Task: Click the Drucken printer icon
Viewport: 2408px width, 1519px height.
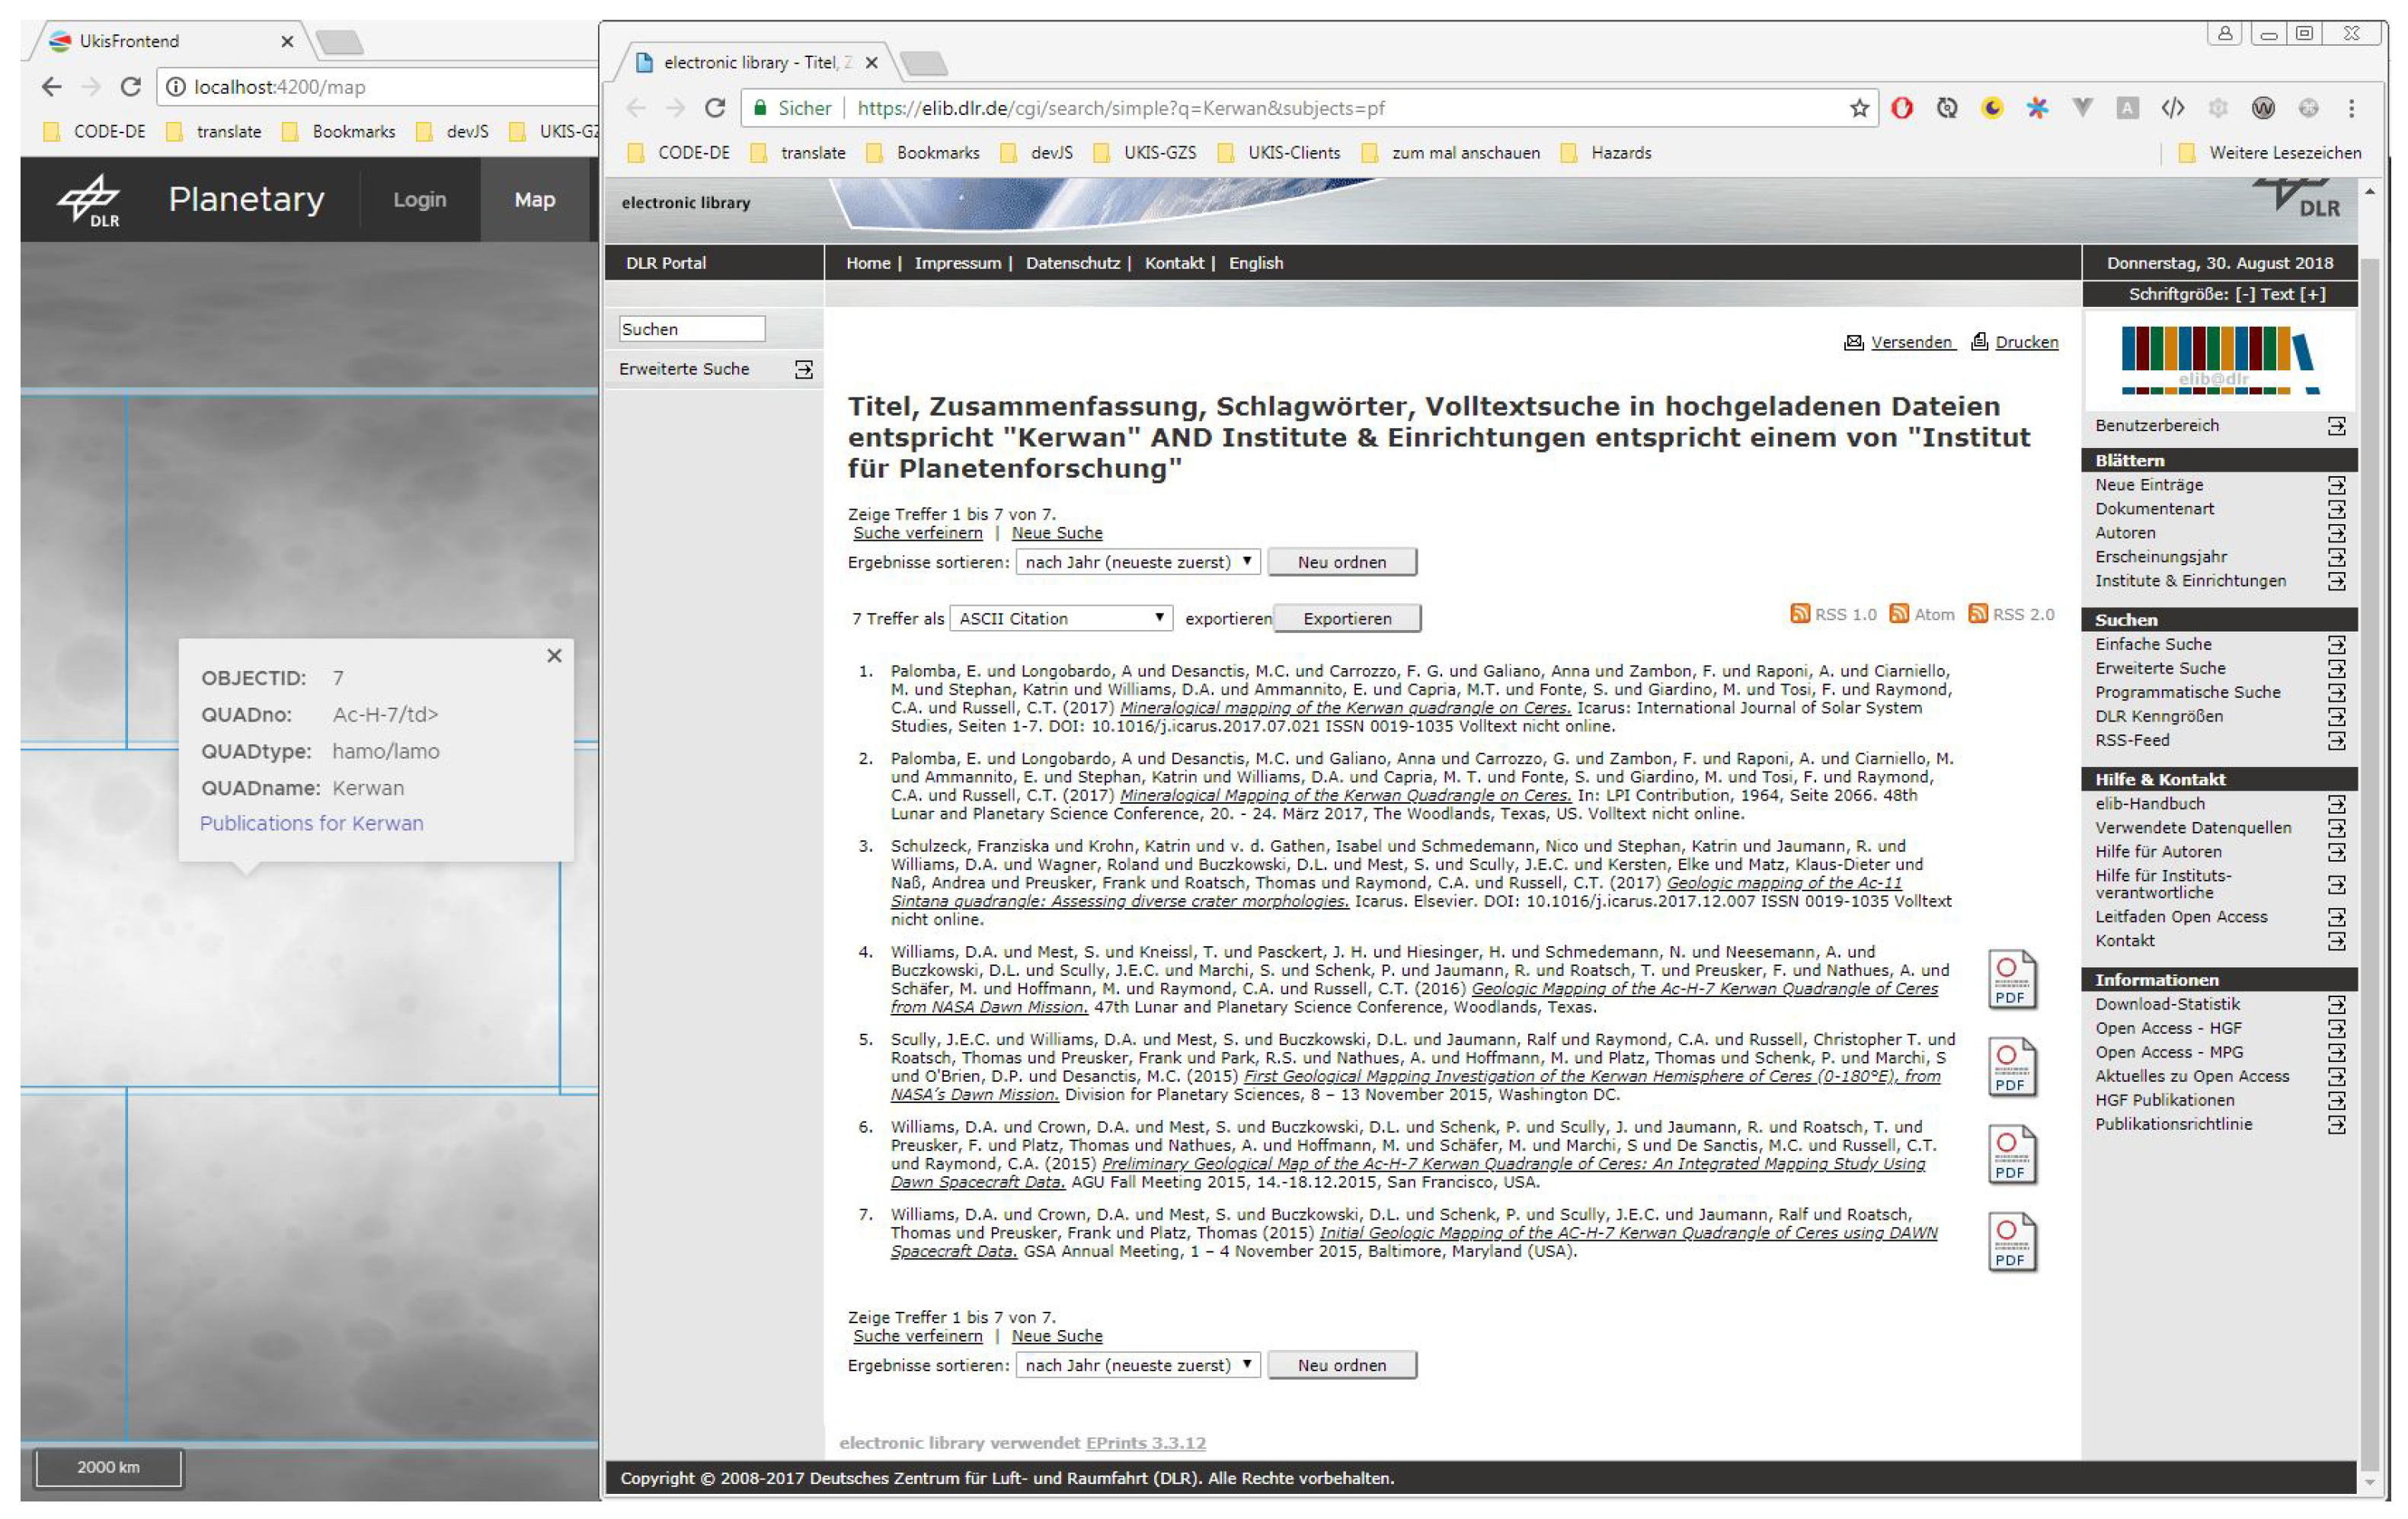Action: 1979,342
